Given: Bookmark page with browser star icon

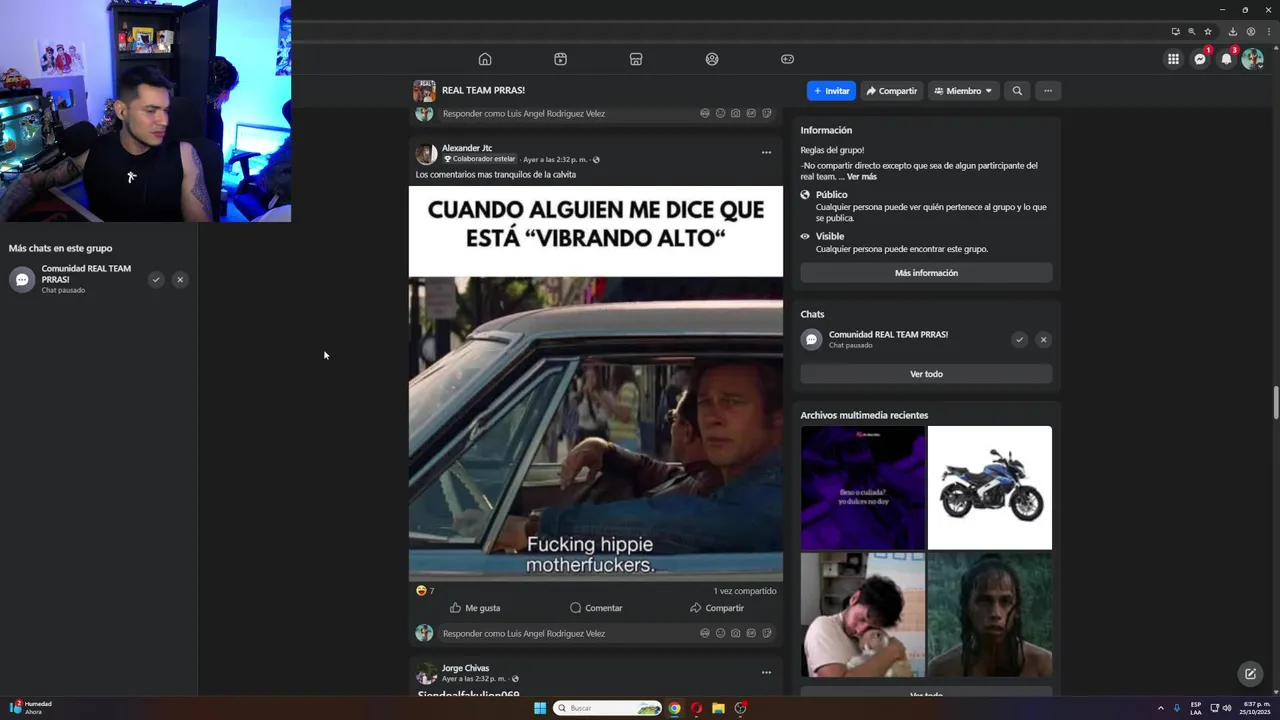Looking at the screenshot, I should [1208, 31].
